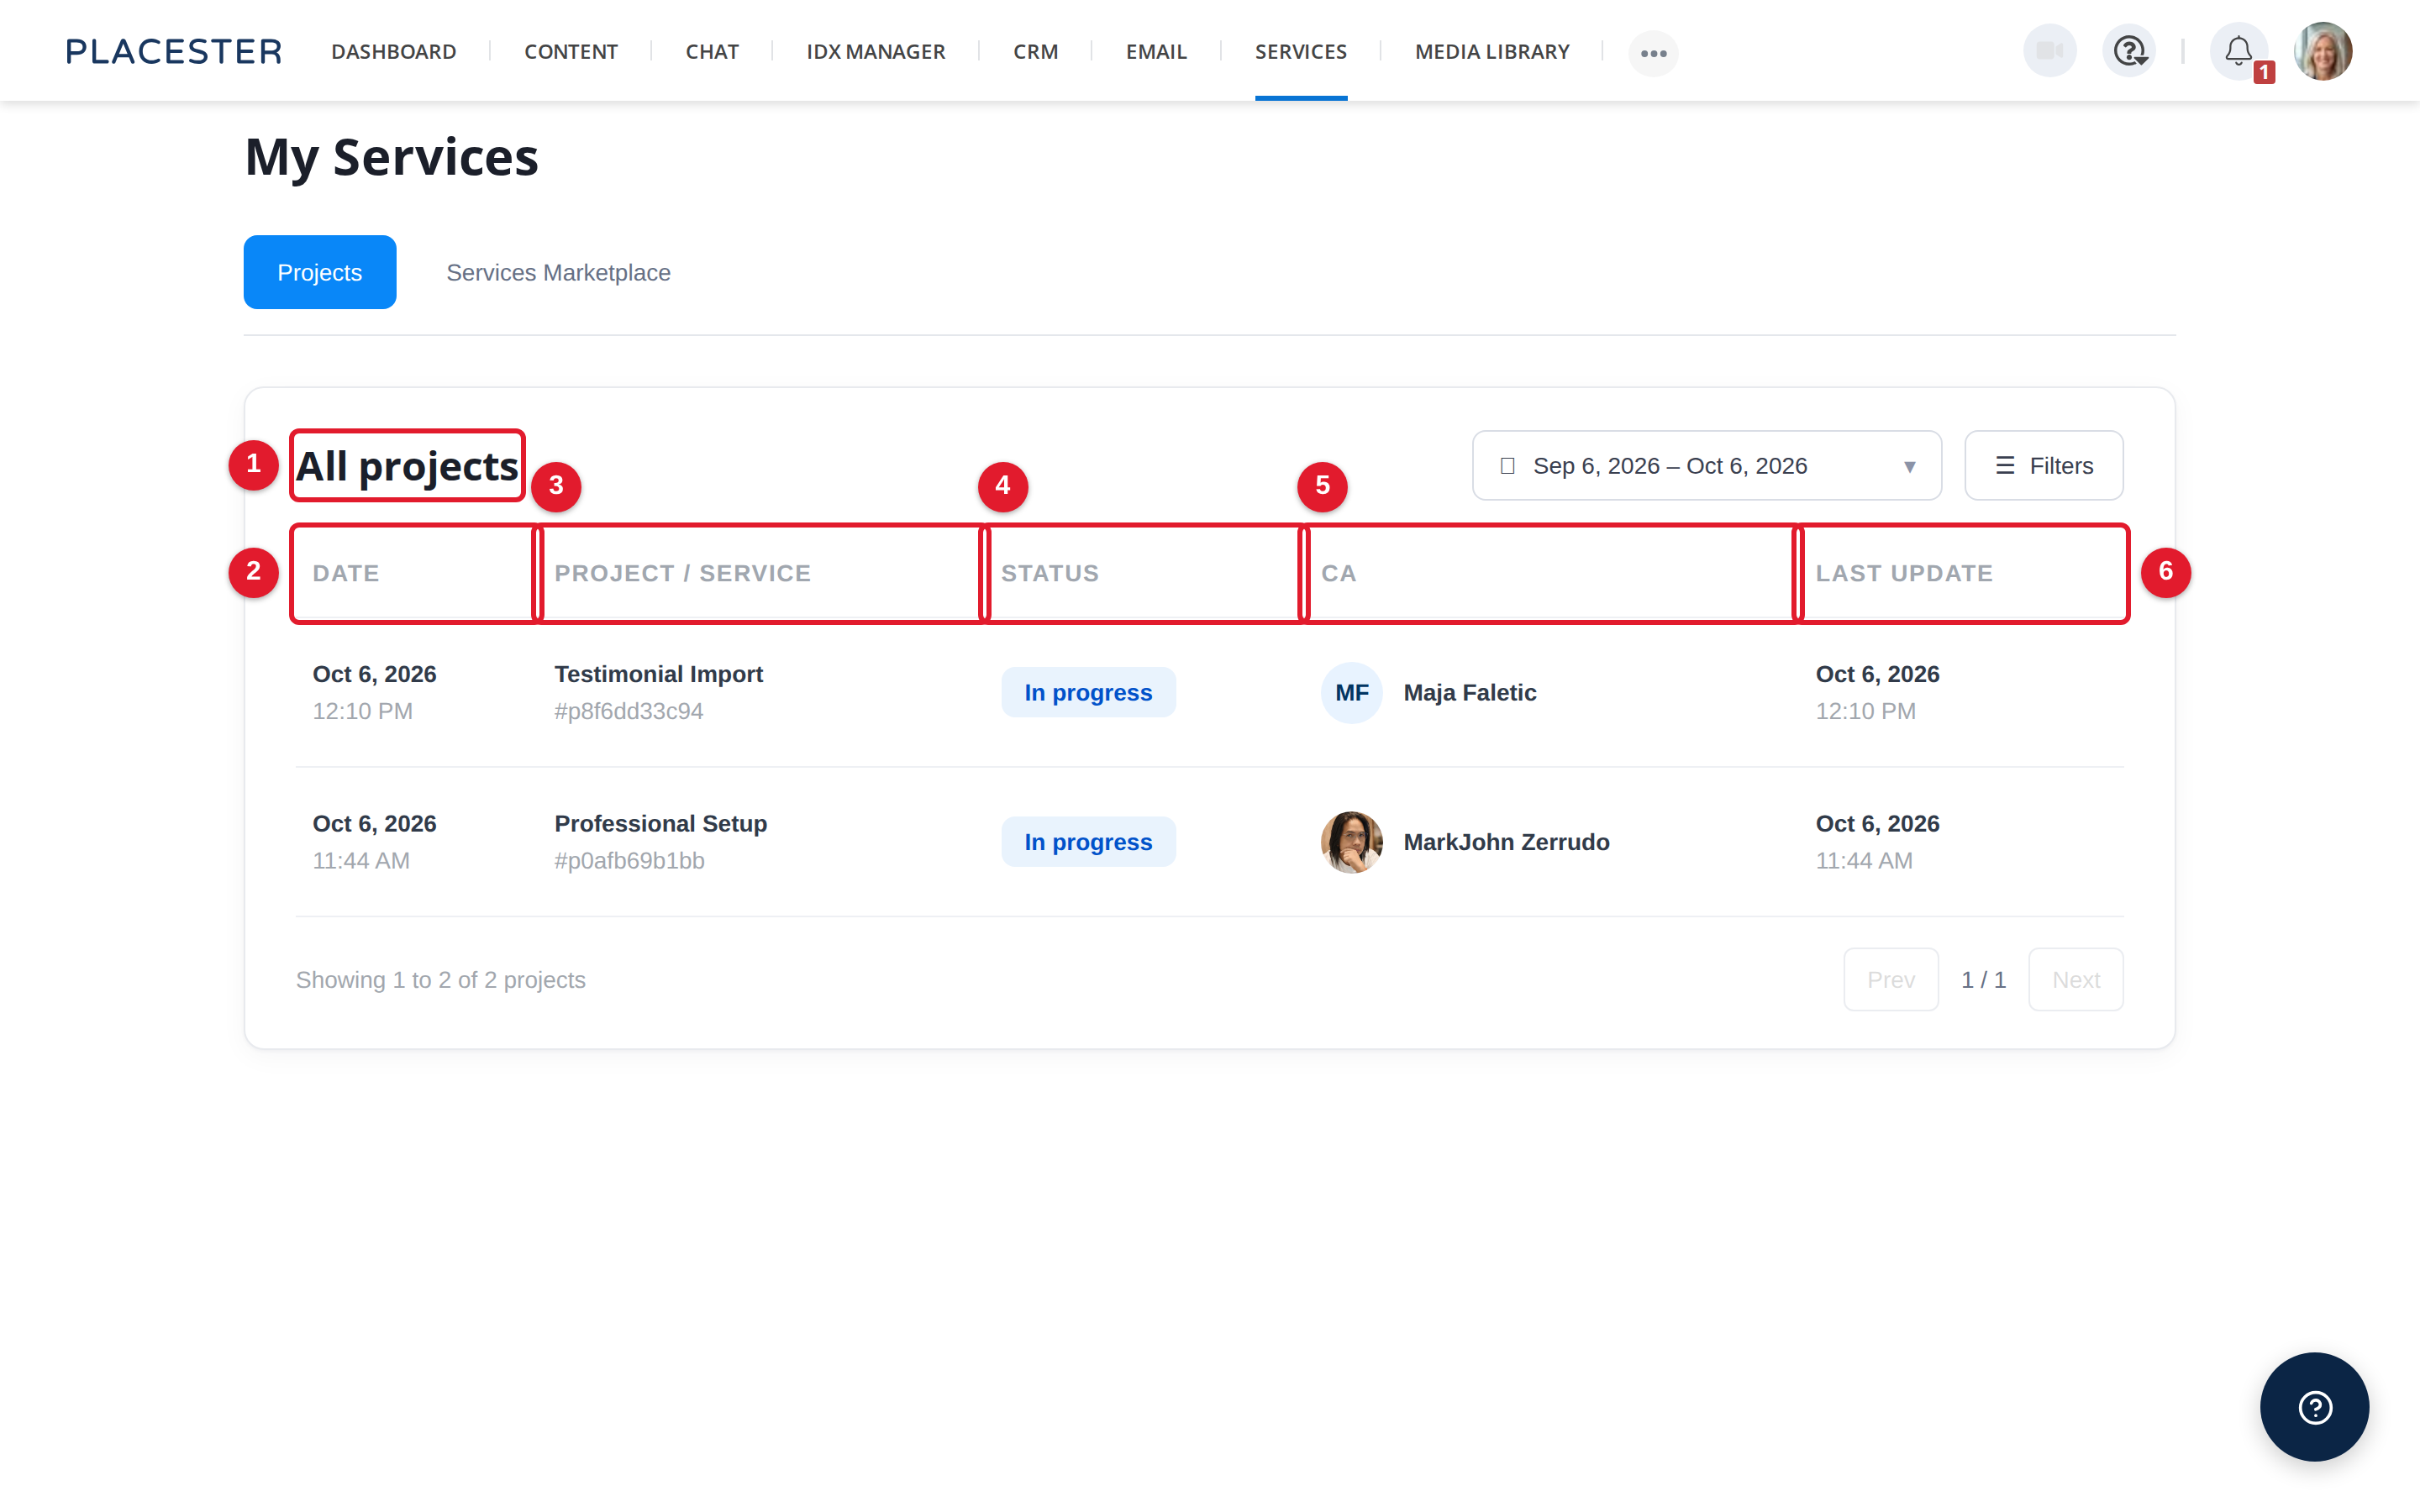Click In progress badge for Testimonial Import
This screenshot has height=1512, width=2420.
[x=1088, y=692]
